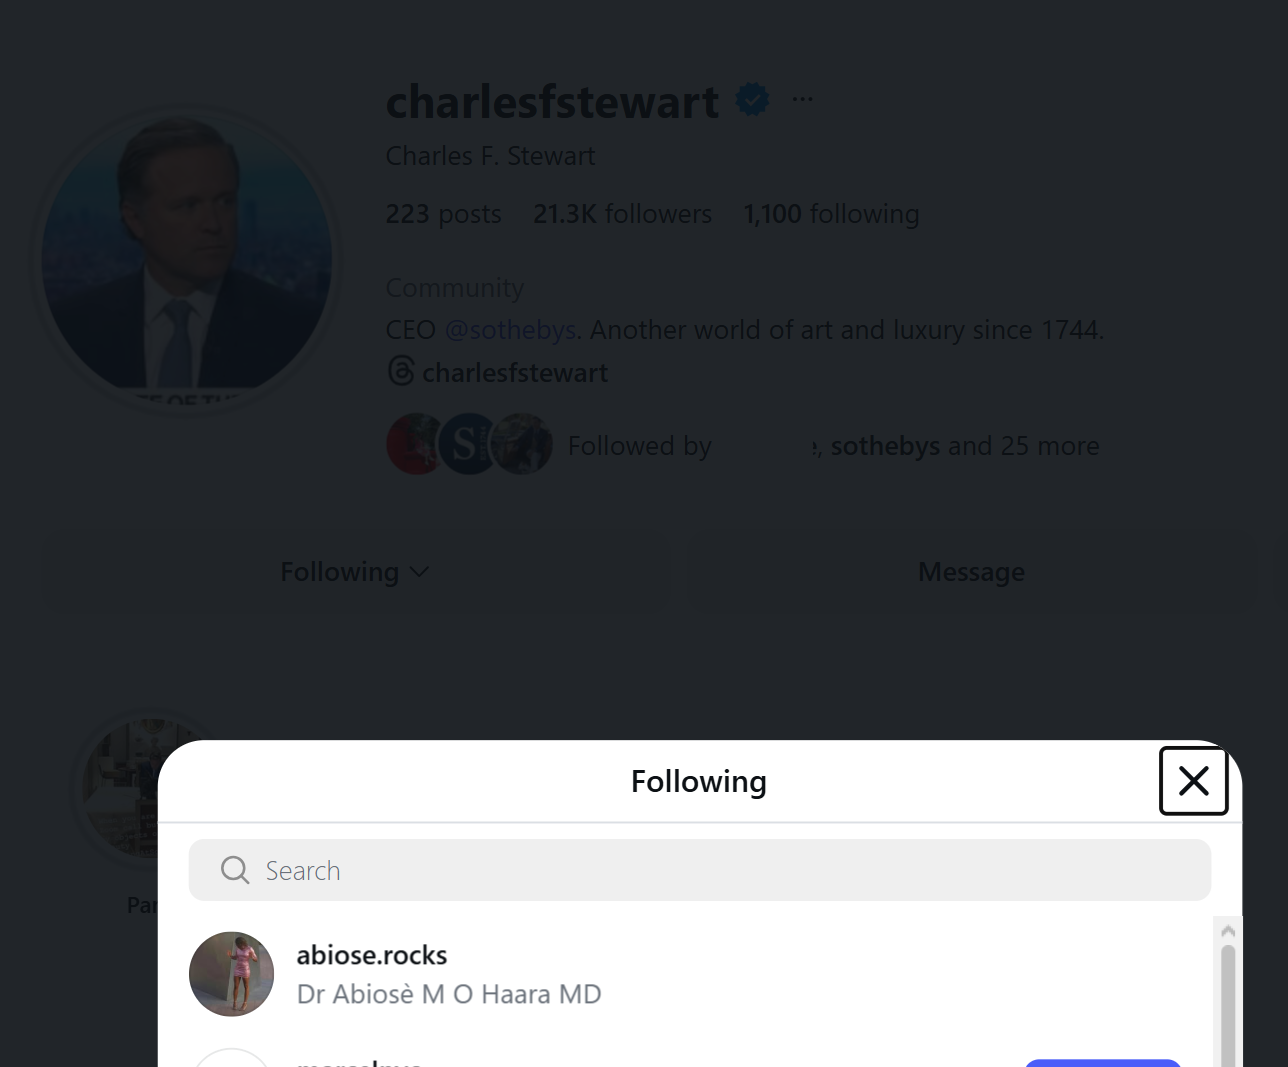Open abiose.rocks profile picture
Viewport: 1288px width, 1067px height.
click(x=231, y=974)
